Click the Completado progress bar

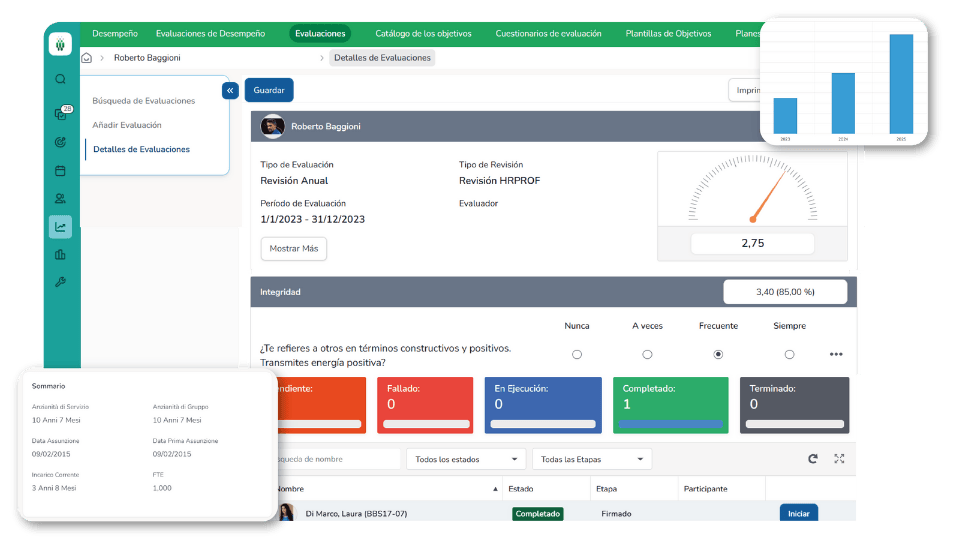click(672, 424)
